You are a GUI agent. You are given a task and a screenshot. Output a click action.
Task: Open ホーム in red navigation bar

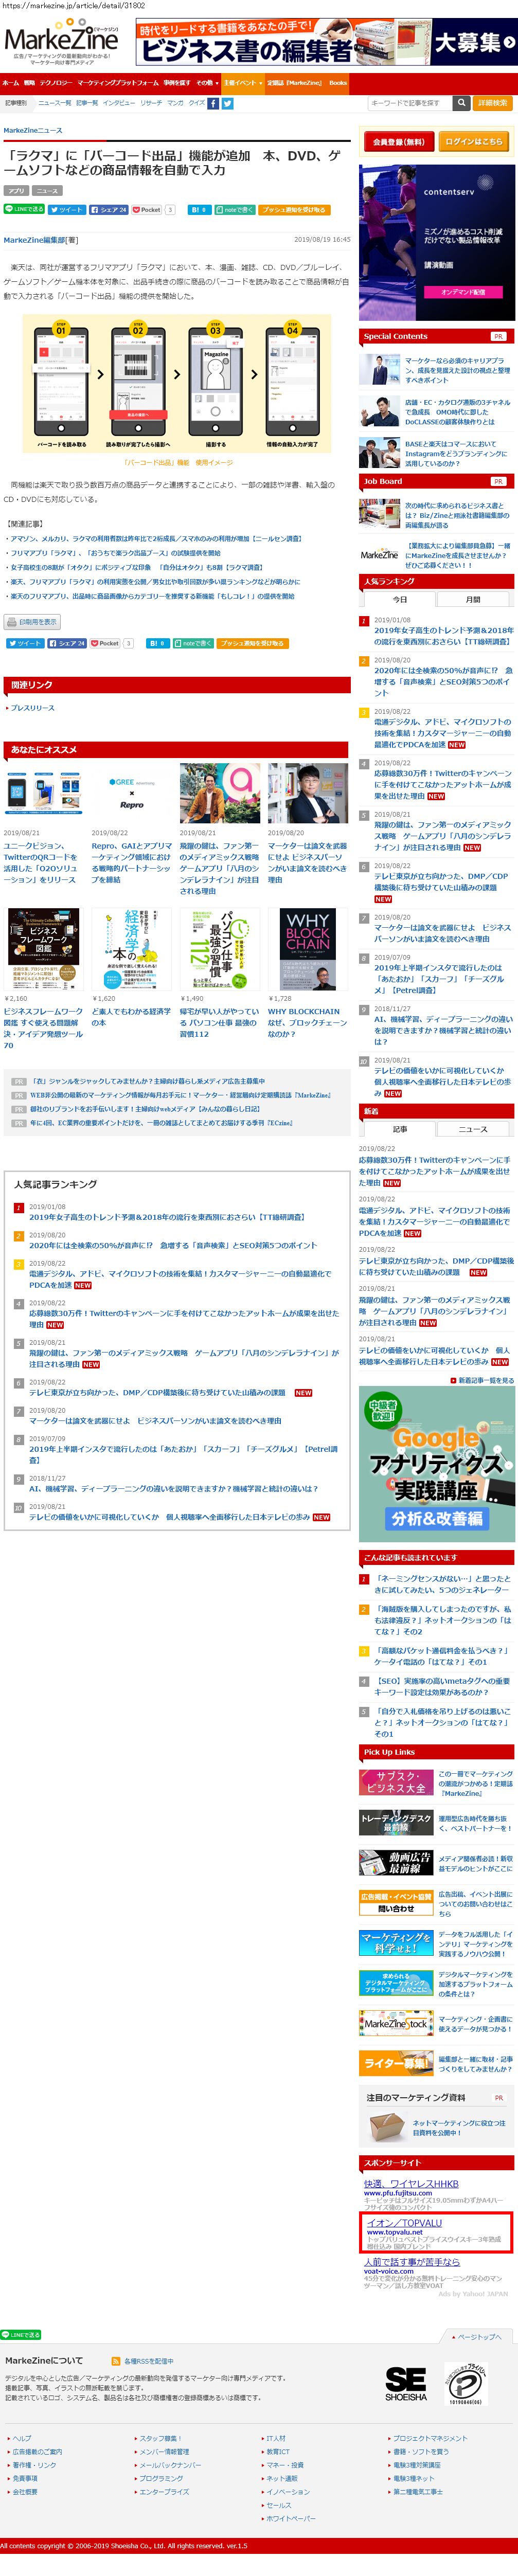coord(10,83)
